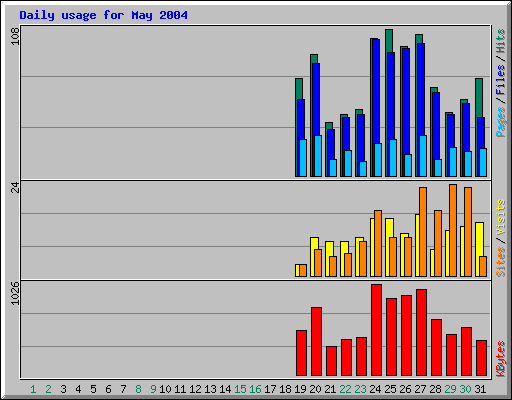Click day 11 on the x-axis
The height and width of the screenshot is (400, 512).
tap(180, 389)
